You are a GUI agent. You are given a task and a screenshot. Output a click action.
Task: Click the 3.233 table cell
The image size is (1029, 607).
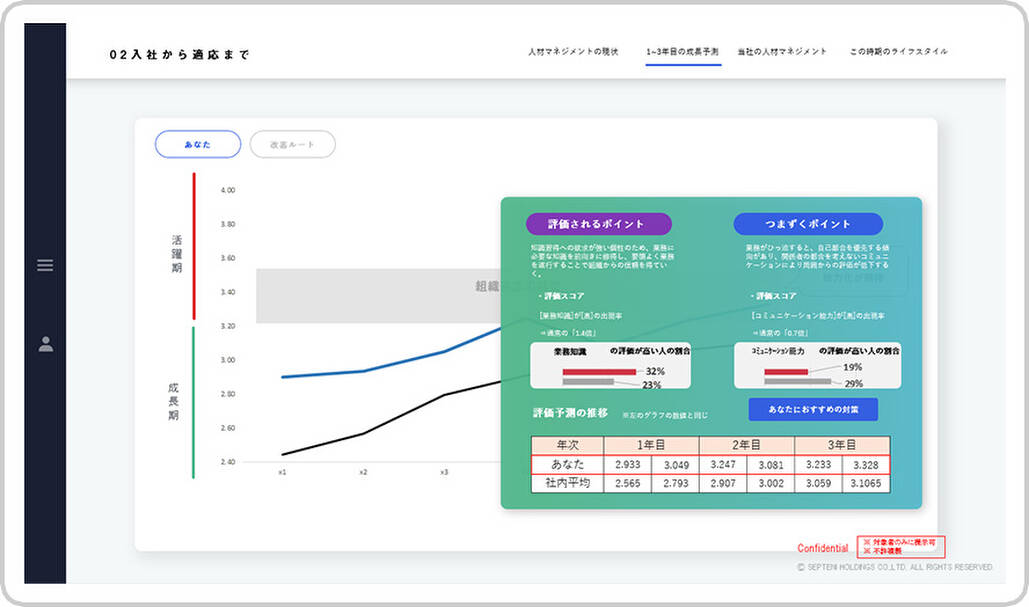[x=818, y=465]
